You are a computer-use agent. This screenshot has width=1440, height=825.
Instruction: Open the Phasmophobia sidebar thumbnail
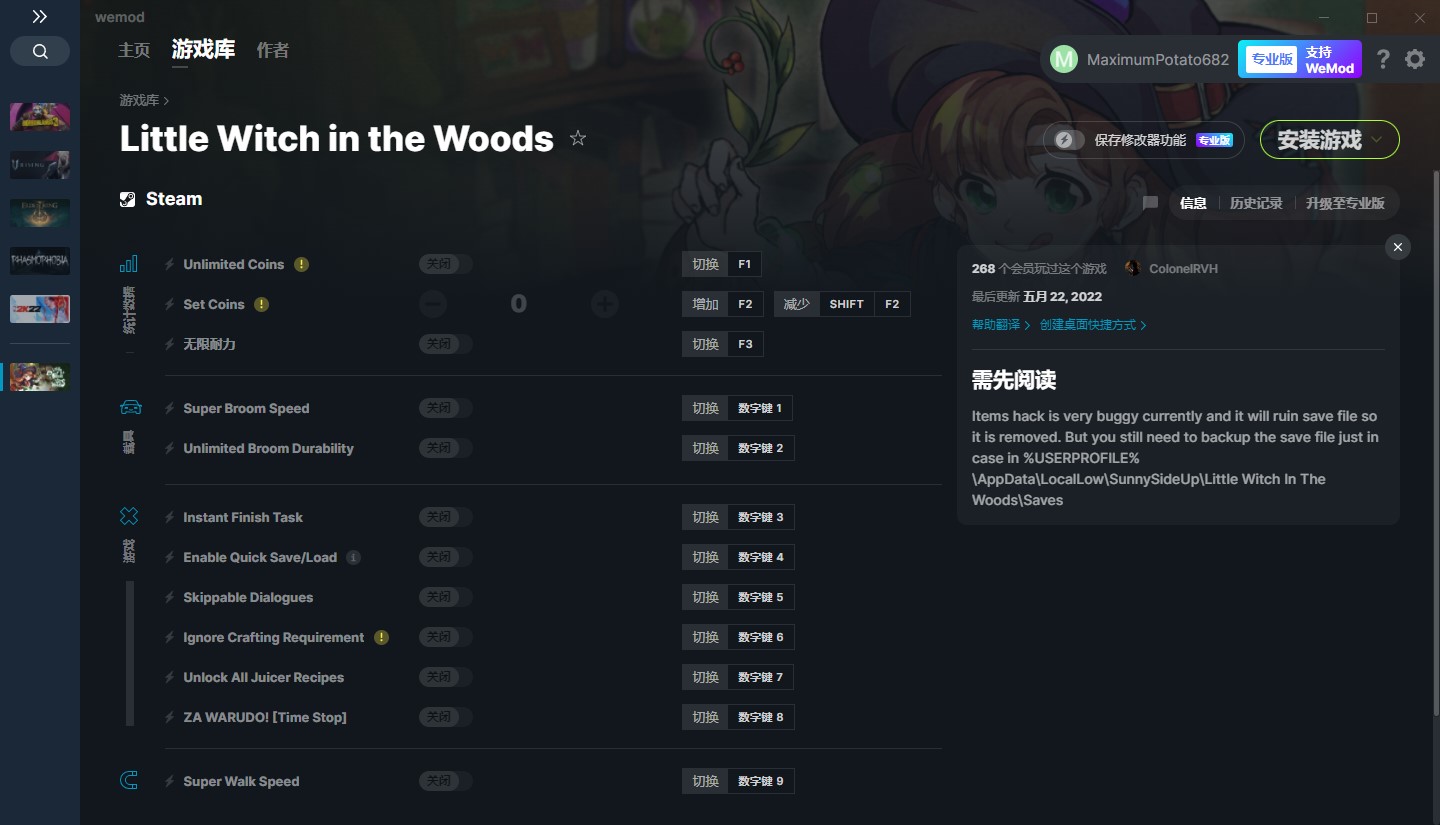40,261
